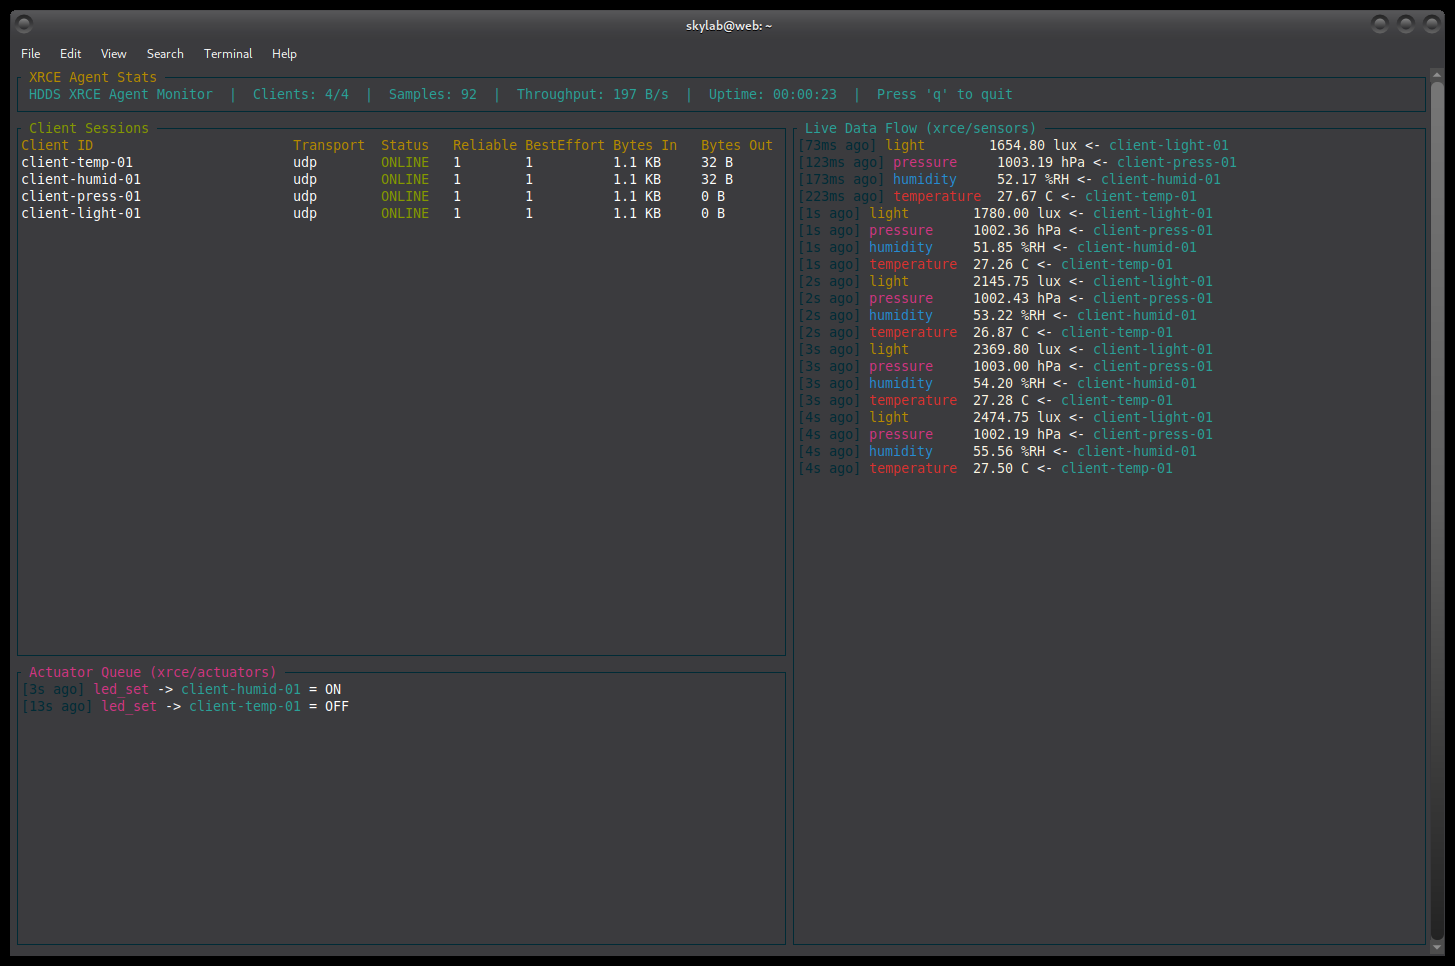Click the Status column header
The width and height of the screenshot is (1455, 966).
(404, 145)
